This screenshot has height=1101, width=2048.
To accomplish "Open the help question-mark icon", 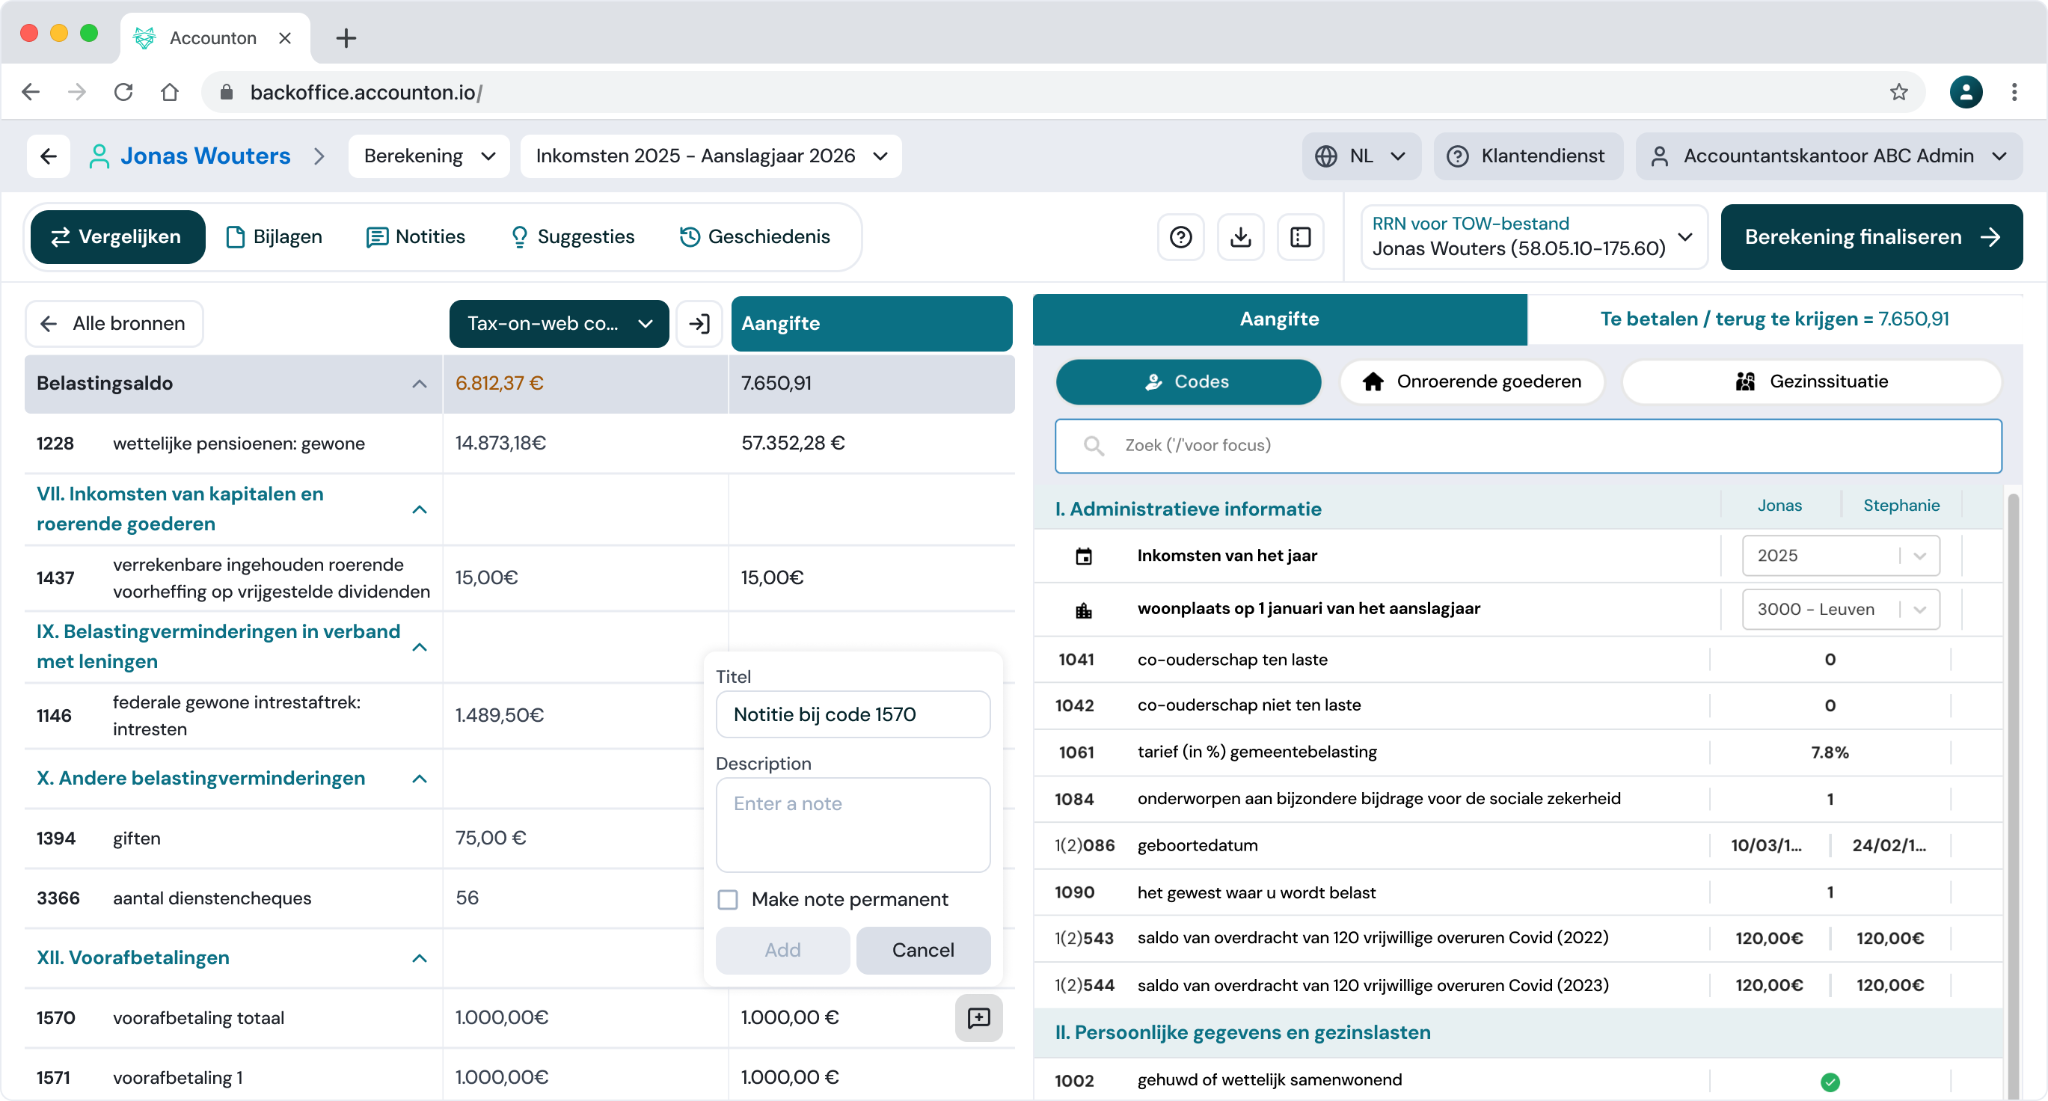I will [x=1181, y=237].
